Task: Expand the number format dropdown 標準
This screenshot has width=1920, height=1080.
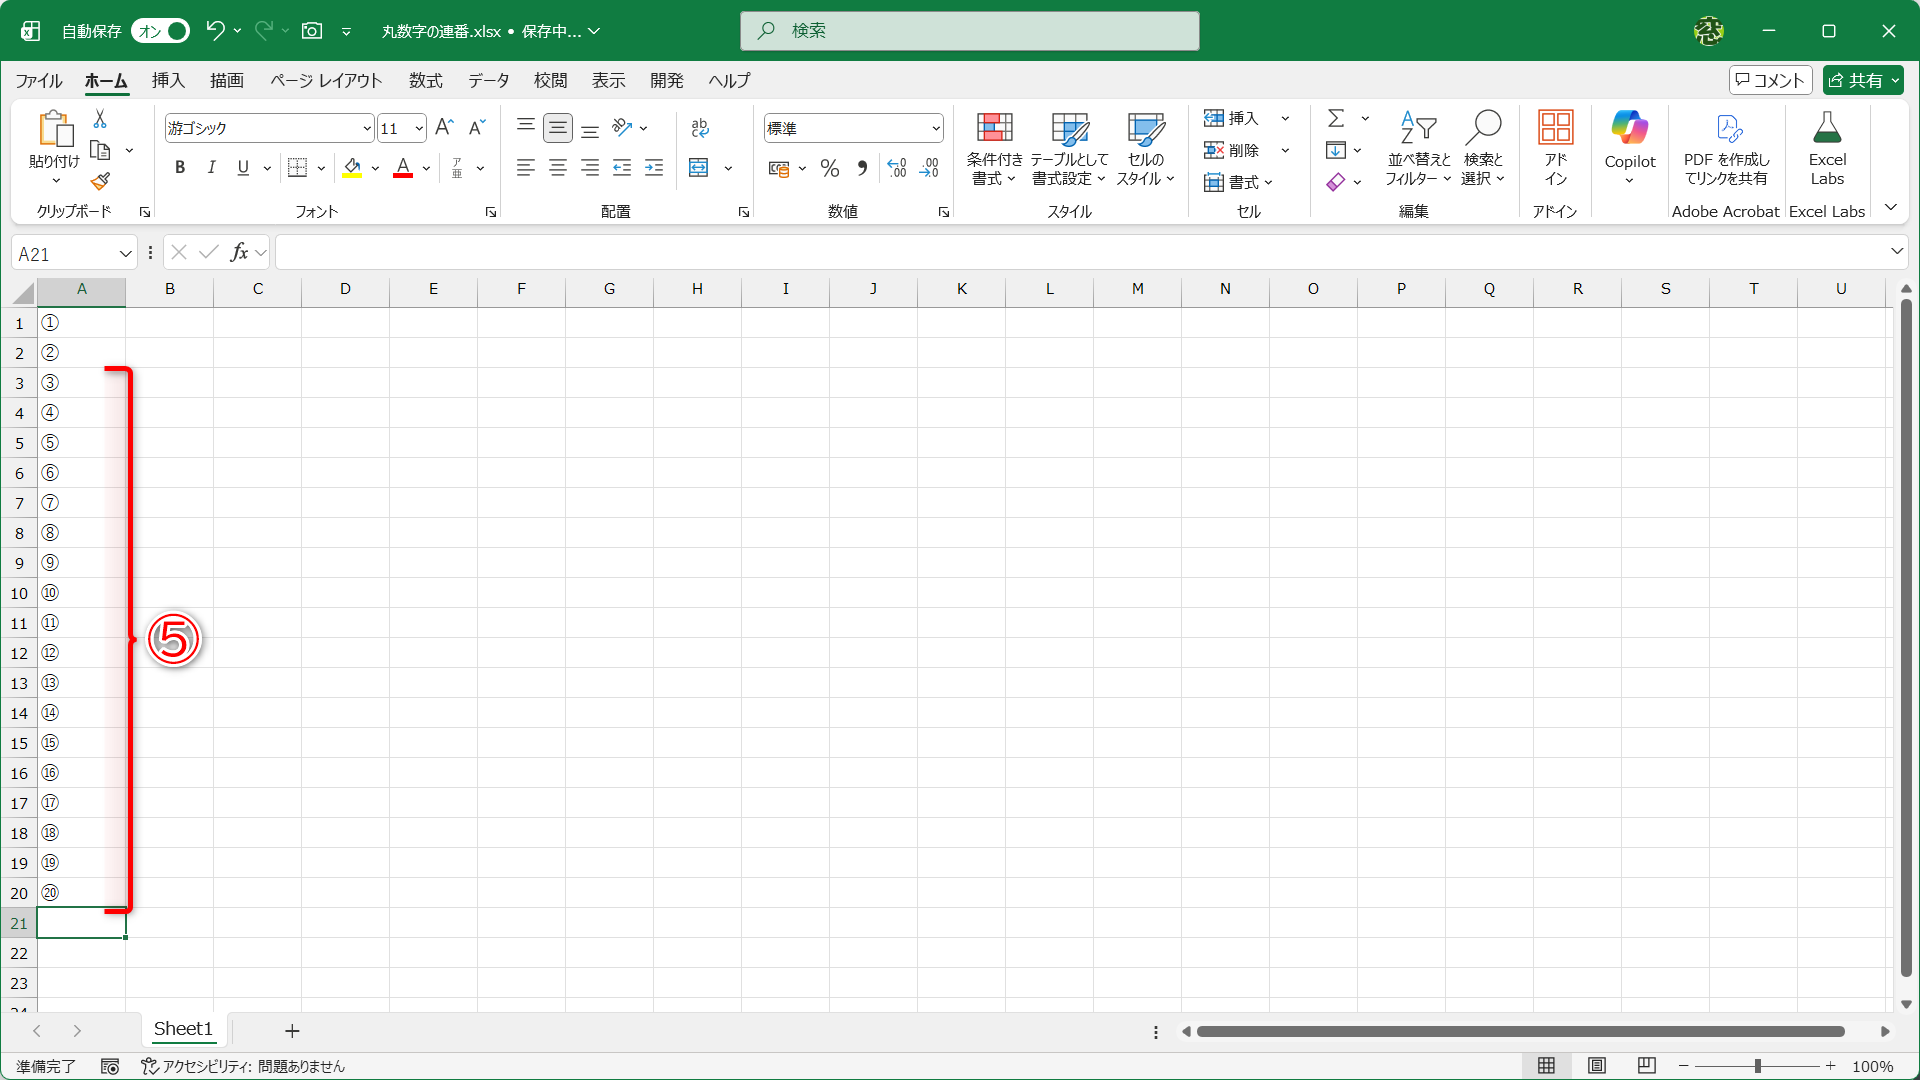Action: [x=935, y=128]
